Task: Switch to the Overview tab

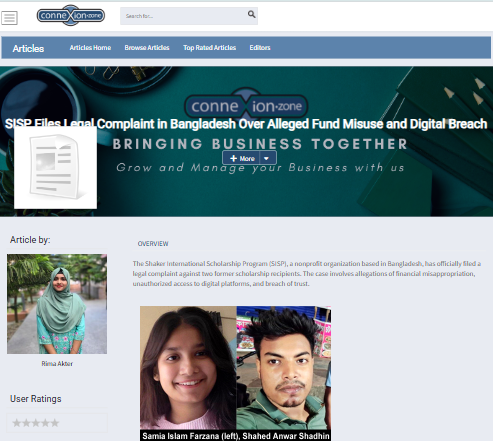Action: point(153,244)
